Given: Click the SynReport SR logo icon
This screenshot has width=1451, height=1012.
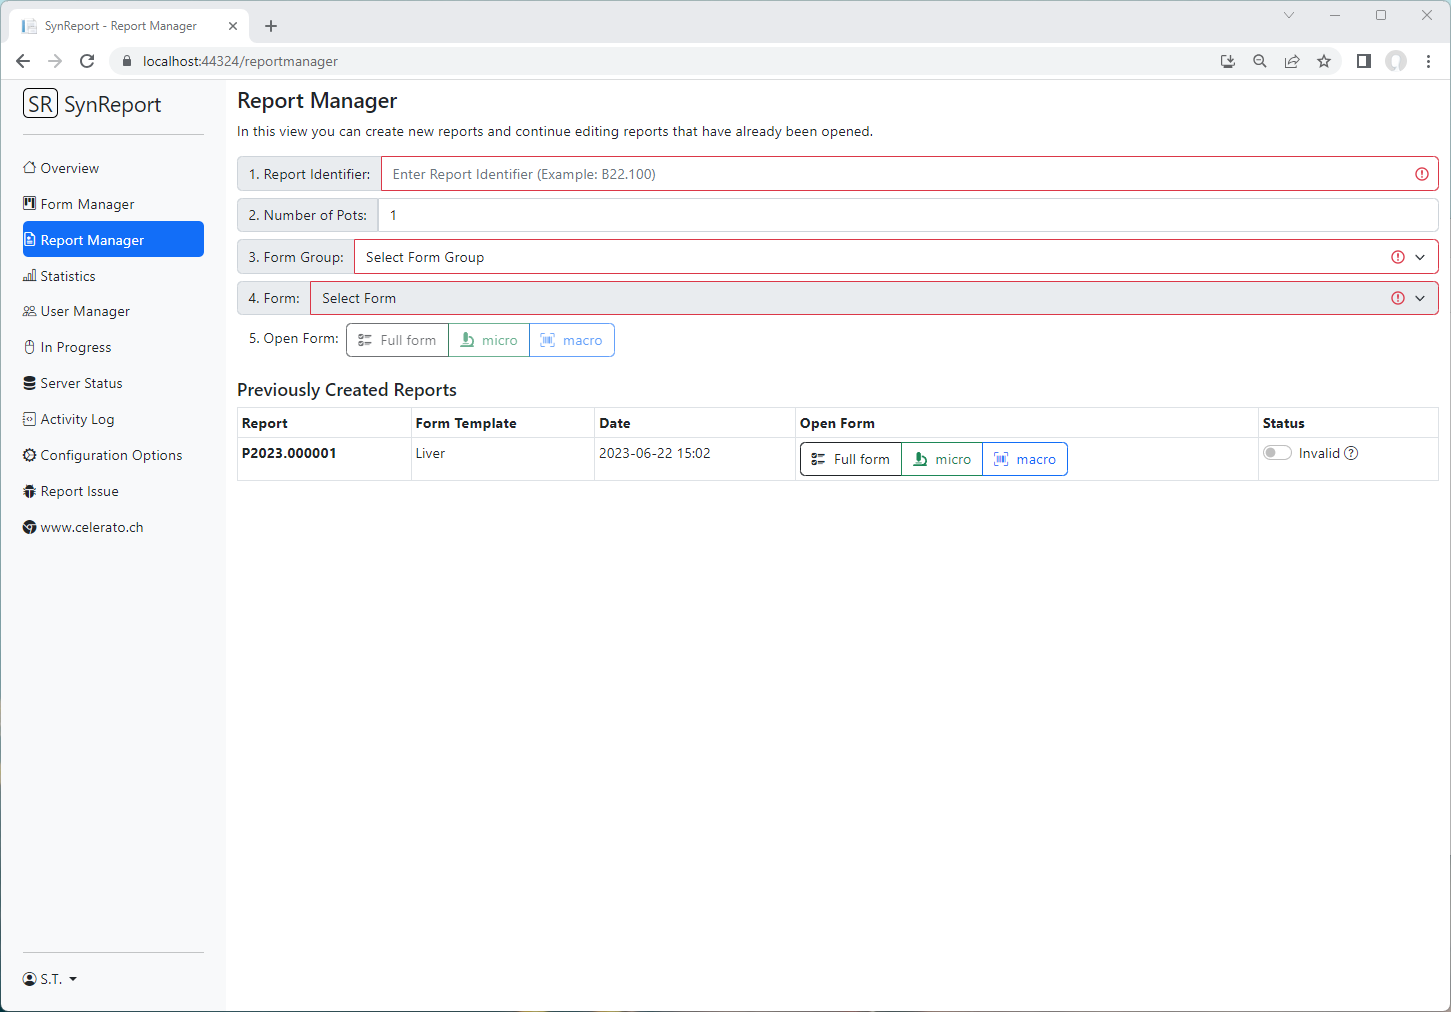Looking at the screenshot, I should click(40, 104).
